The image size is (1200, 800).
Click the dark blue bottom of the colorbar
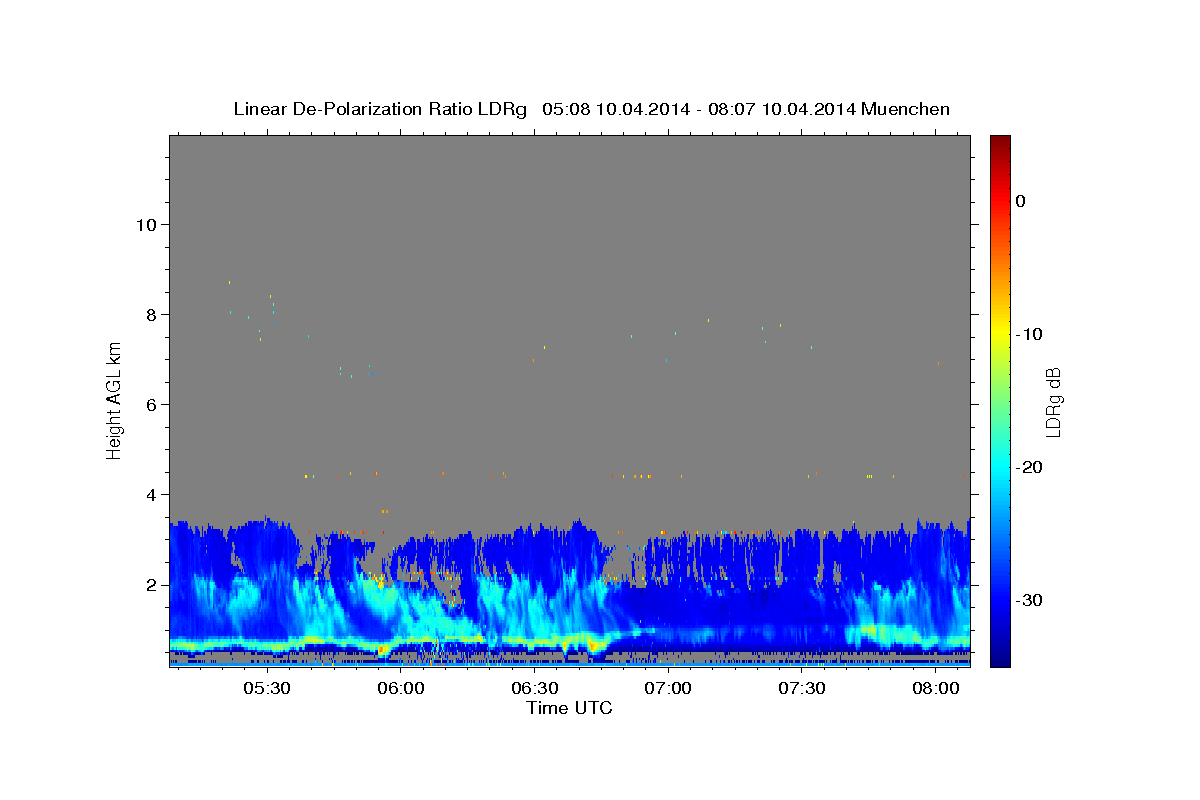[x=1000, y=655]
